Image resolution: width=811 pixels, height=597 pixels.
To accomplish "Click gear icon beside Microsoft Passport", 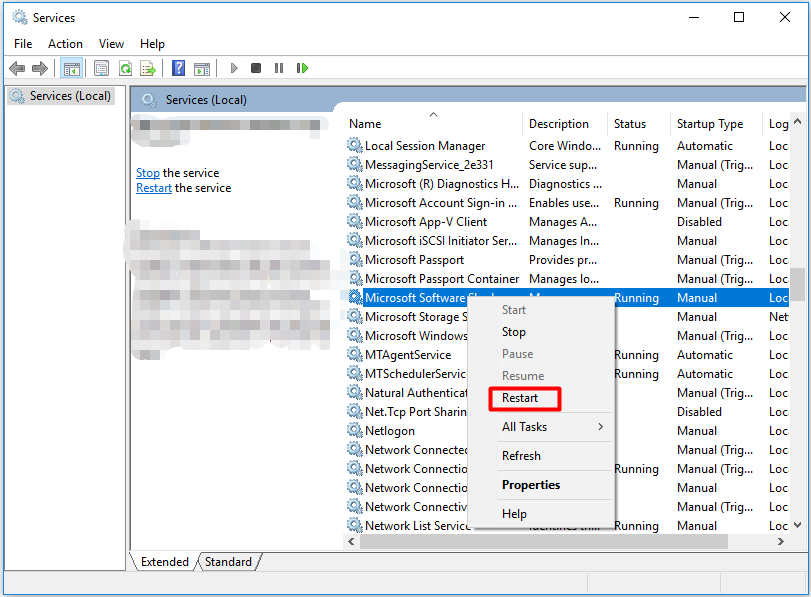I will (354, 260).
